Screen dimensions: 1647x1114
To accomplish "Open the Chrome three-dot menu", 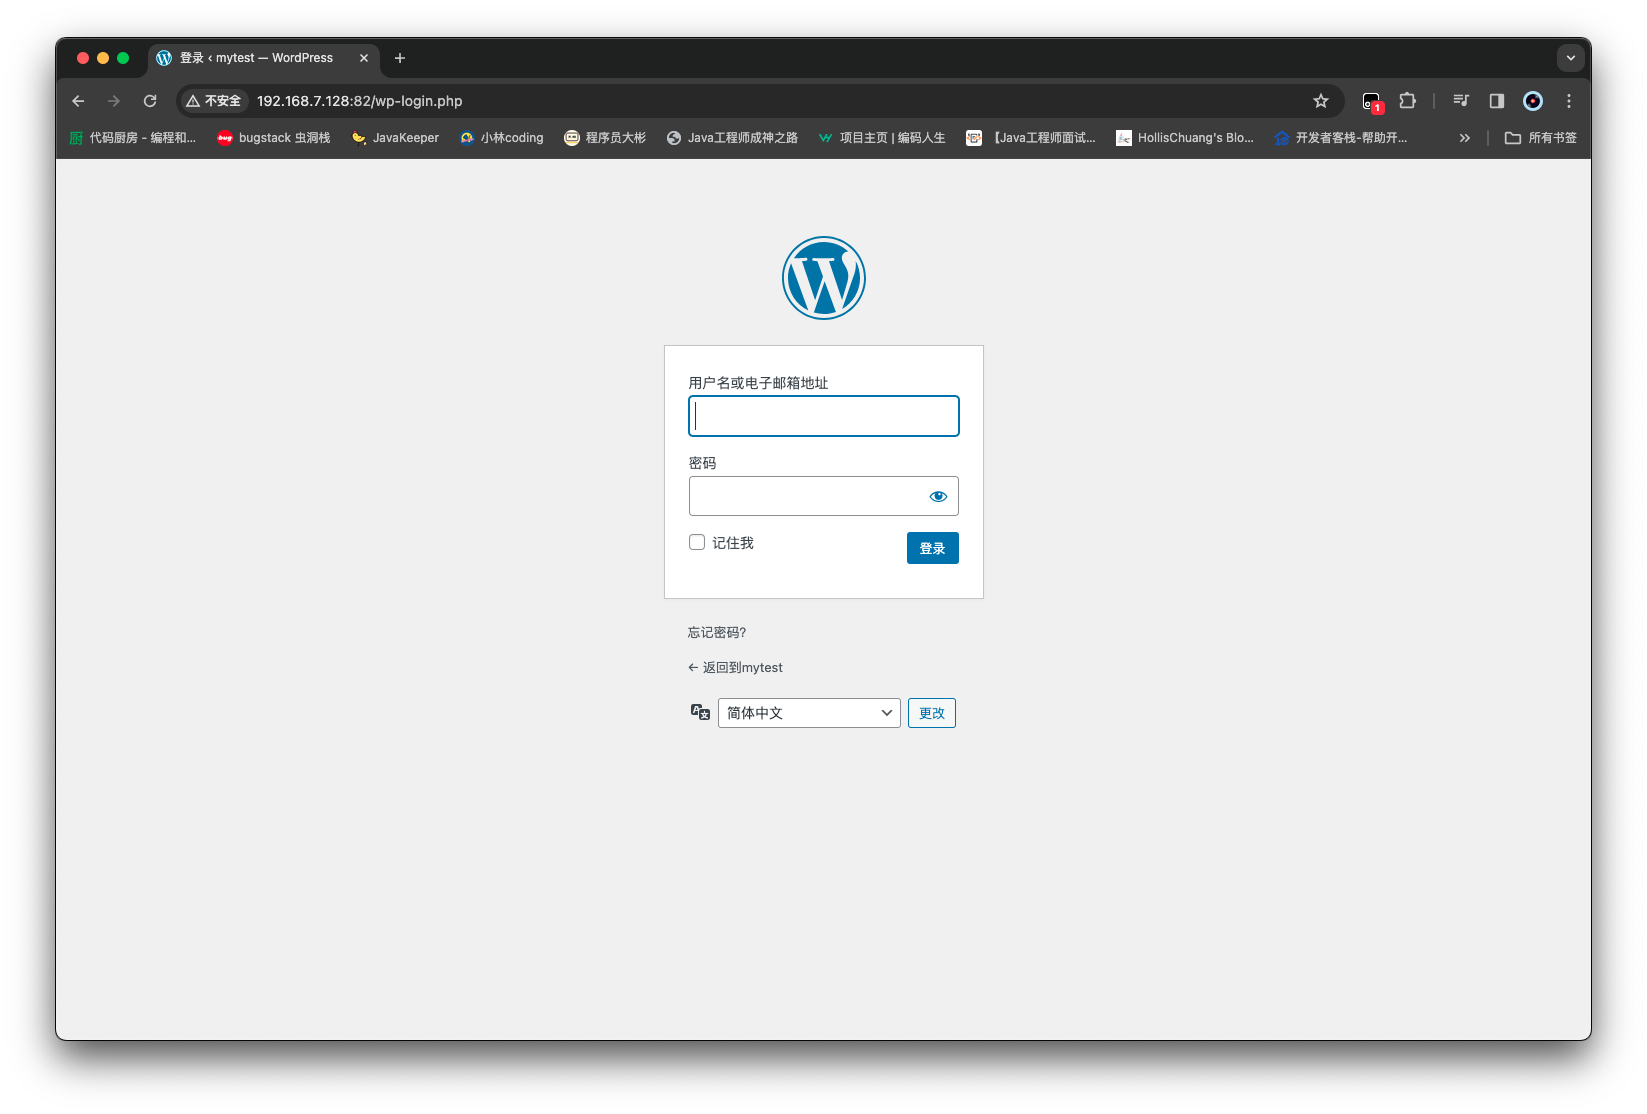I will 1569,101.
